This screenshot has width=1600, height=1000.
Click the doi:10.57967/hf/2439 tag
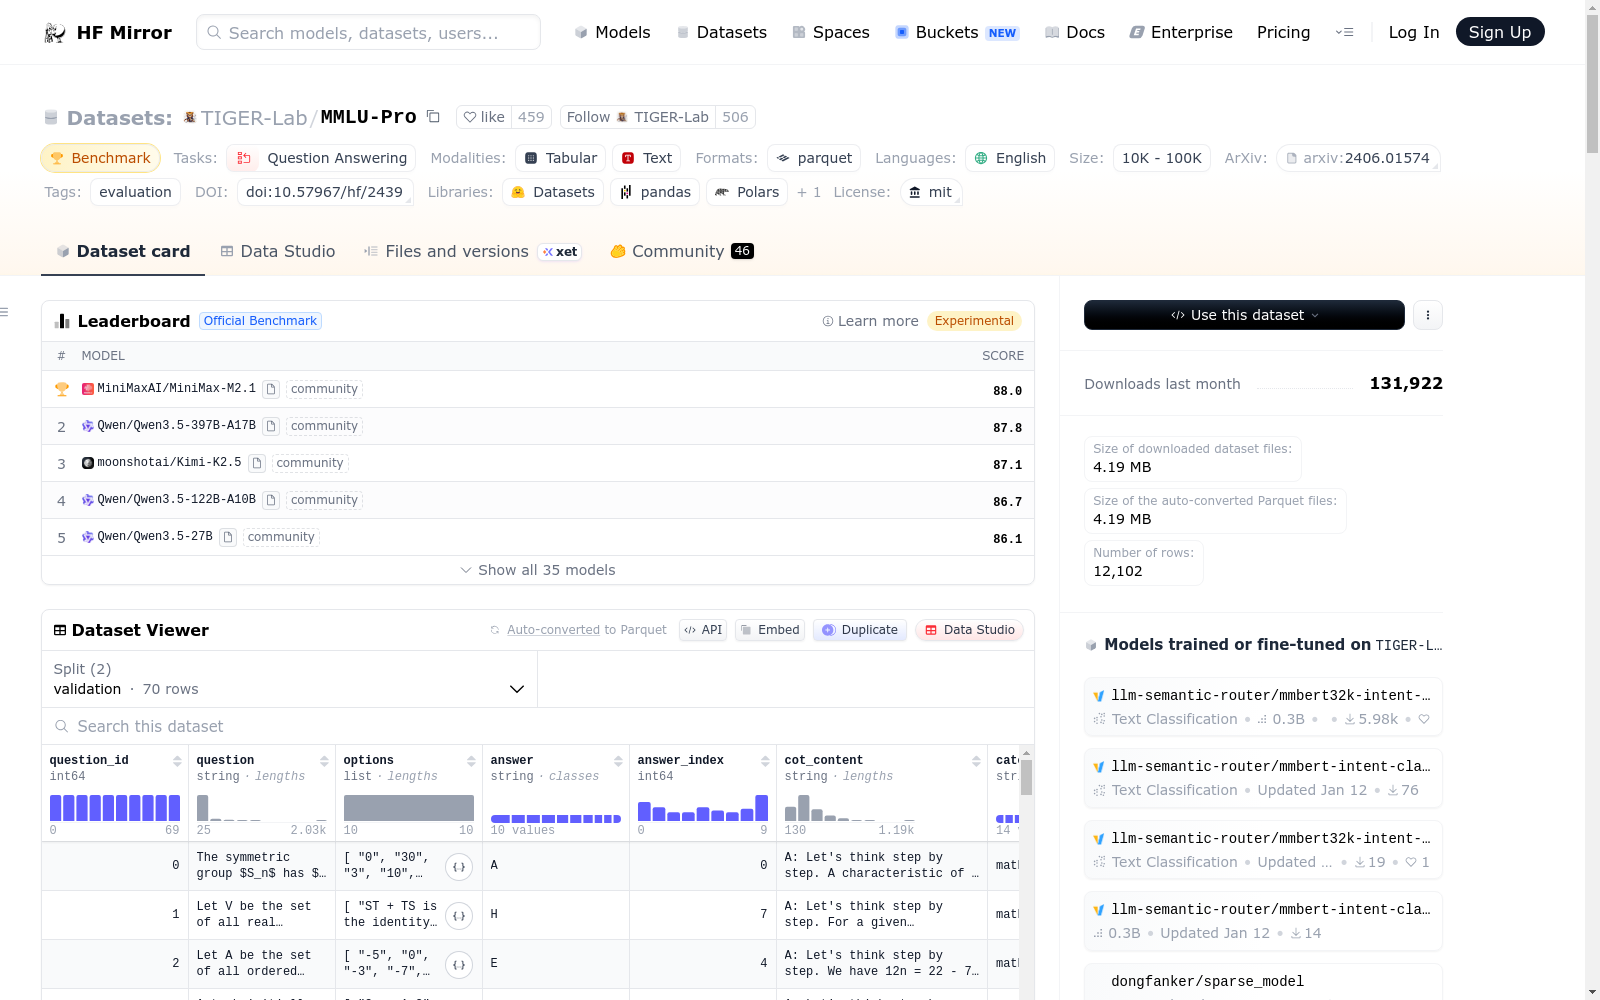coord(325,192)
